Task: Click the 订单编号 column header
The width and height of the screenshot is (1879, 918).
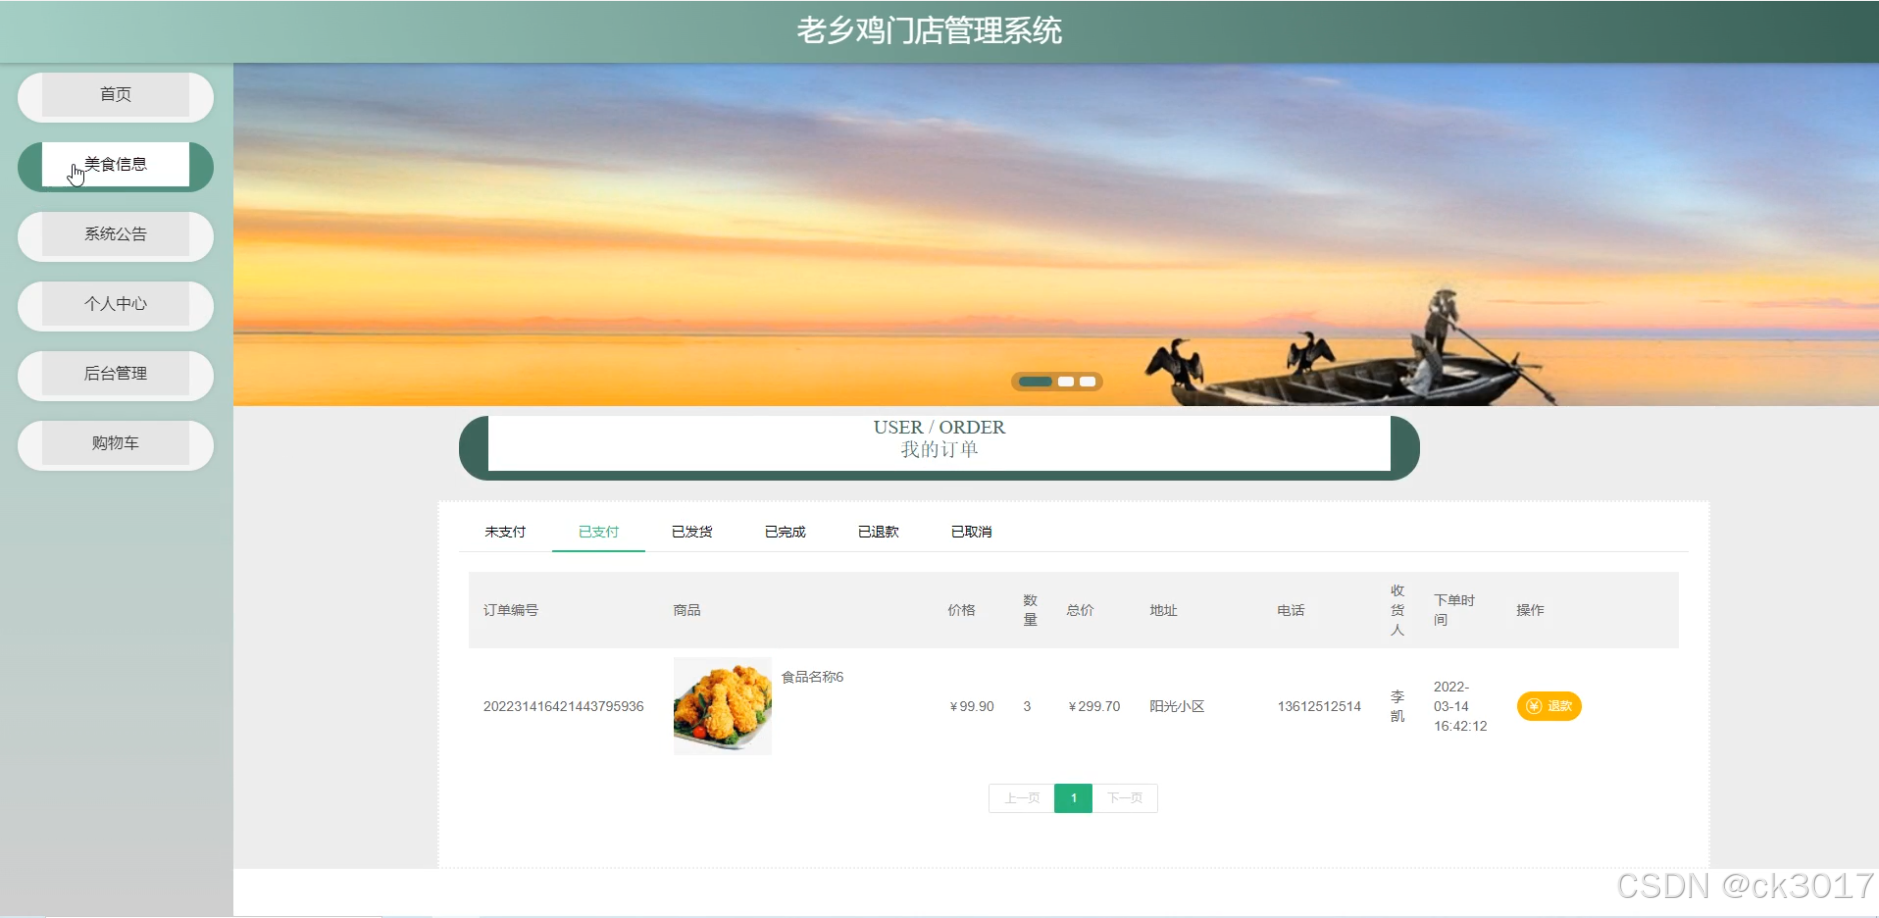Action: [x=511, y=610]
